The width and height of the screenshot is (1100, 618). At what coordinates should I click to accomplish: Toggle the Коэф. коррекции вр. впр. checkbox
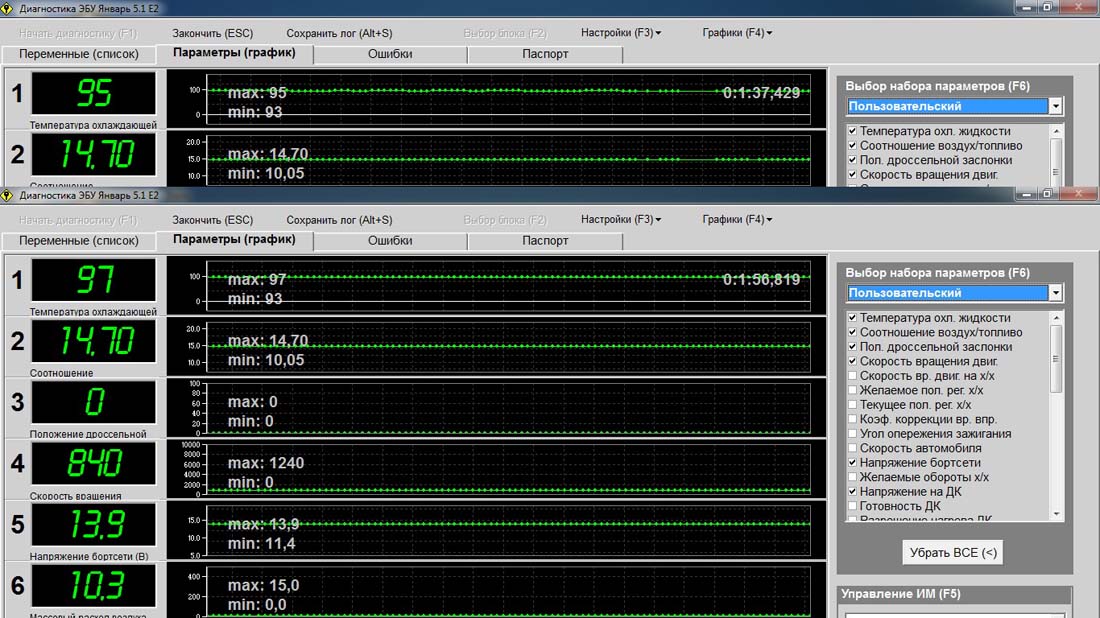pyautogui.click(x=852, y=420)
